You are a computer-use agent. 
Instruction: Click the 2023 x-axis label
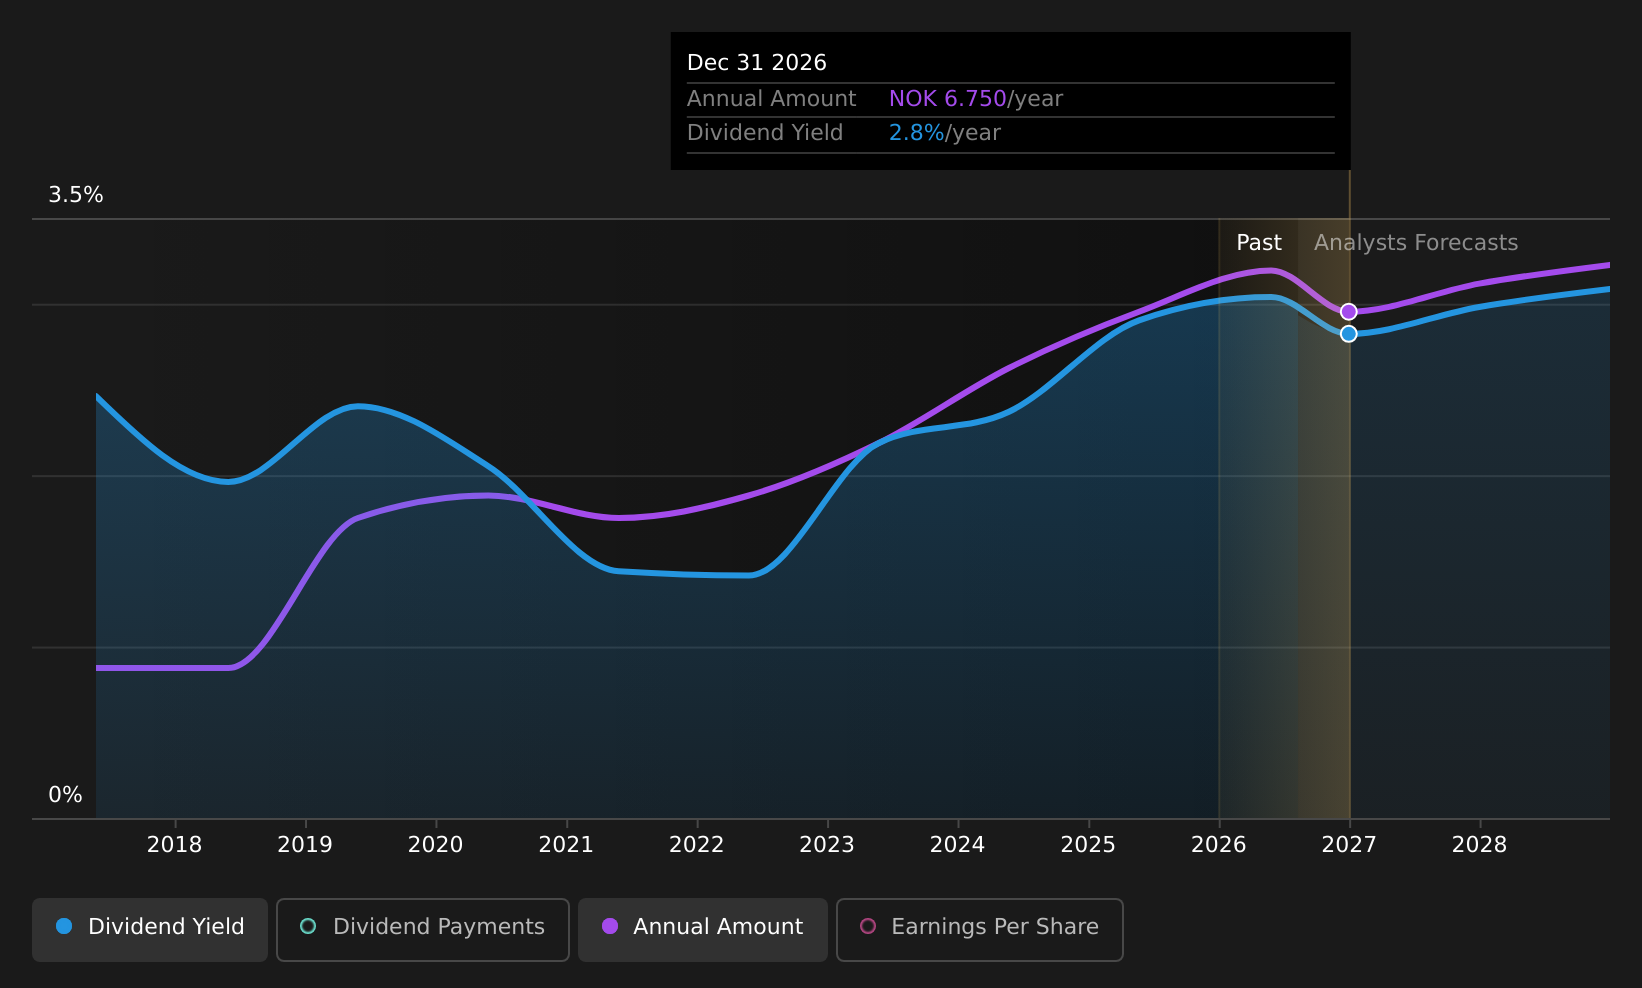[x=827, y=845]
